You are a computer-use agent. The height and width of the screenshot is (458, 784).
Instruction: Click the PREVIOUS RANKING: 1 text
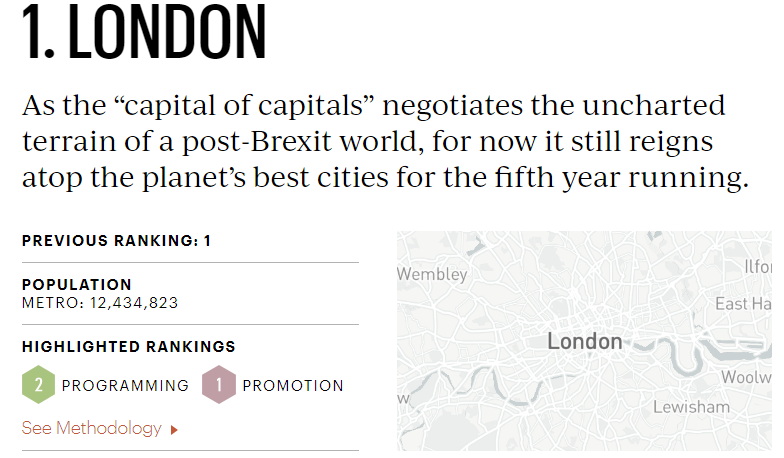117,241
